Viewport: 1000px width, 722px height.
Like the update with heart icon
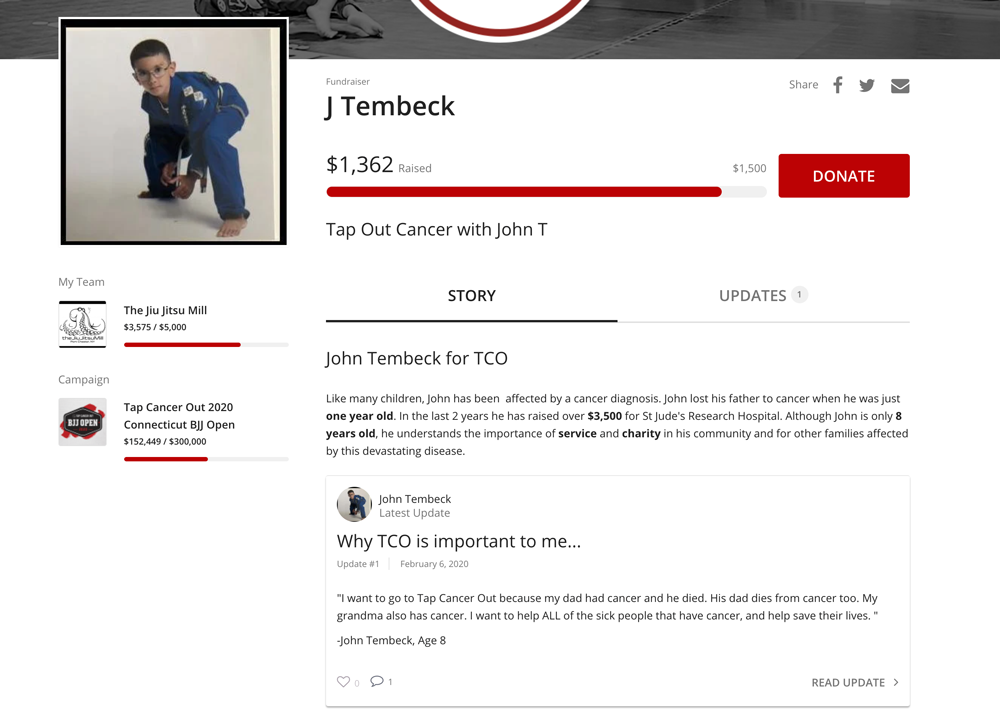point(343,681)
